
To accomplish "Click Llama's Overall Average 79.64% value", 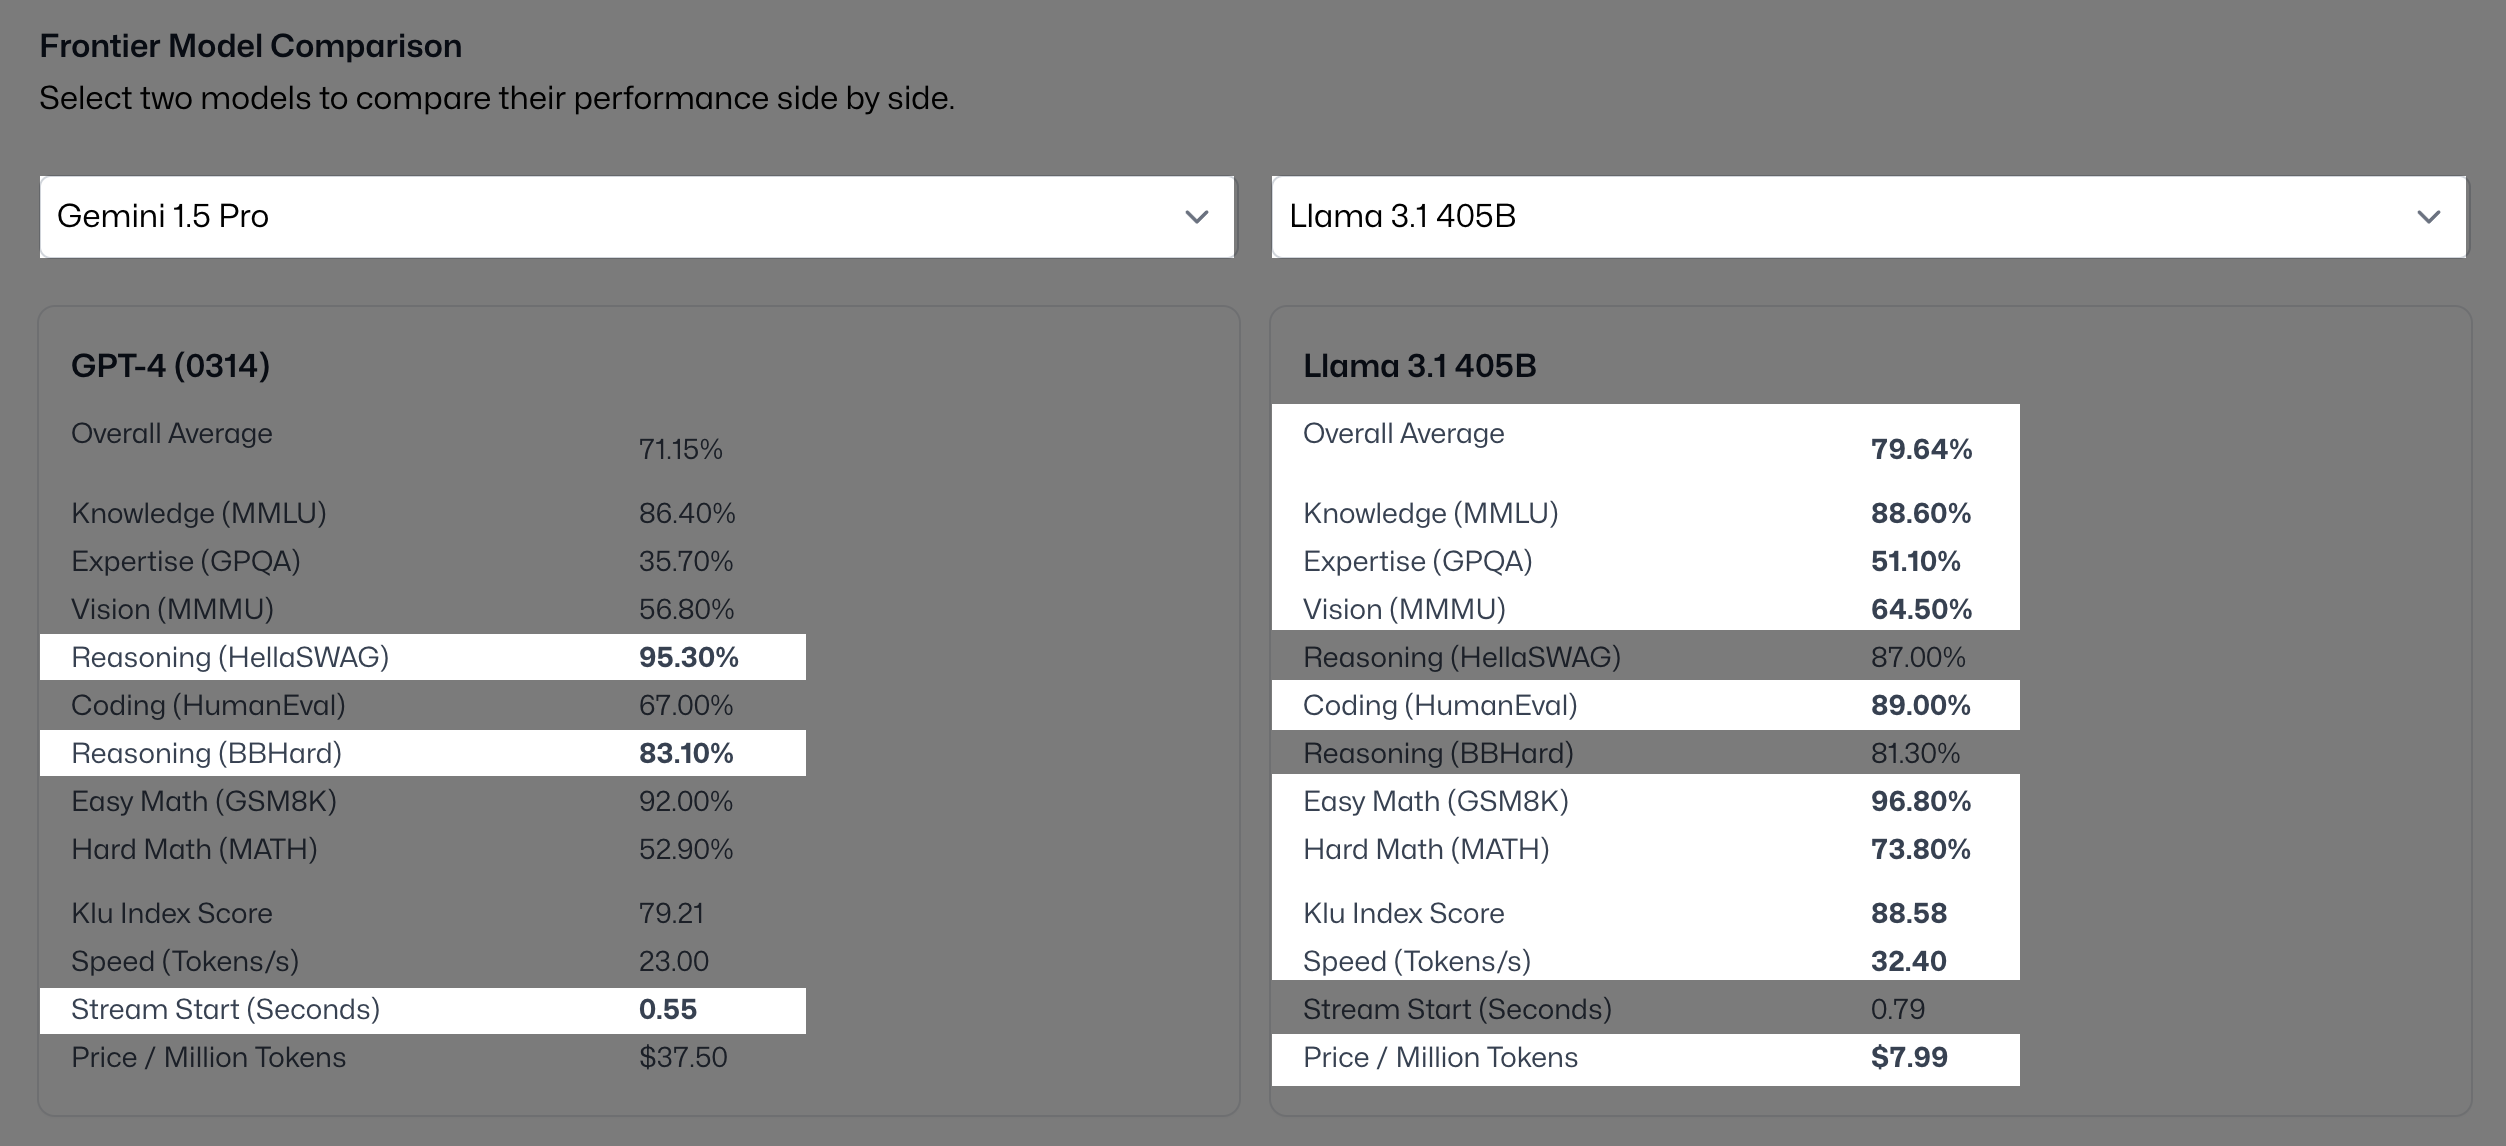I will click(x=1920, y=449).
